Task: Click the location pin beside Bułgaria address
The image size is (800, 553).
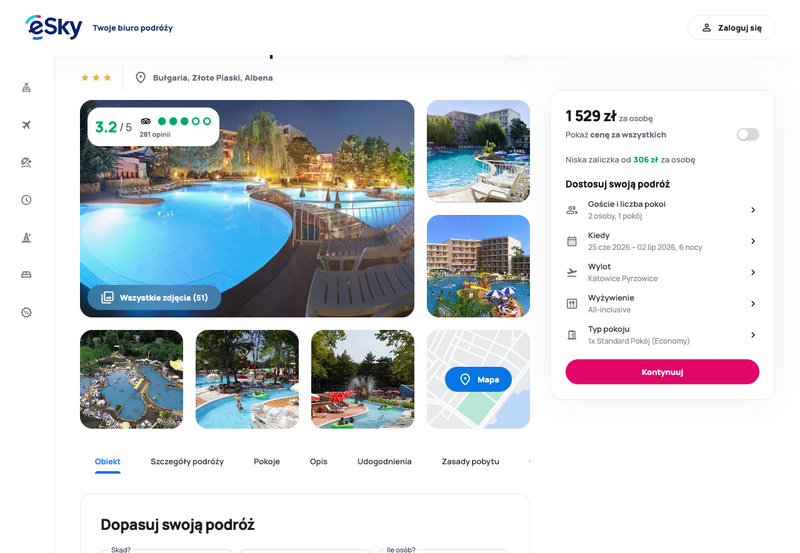Action: click(140, 78)
